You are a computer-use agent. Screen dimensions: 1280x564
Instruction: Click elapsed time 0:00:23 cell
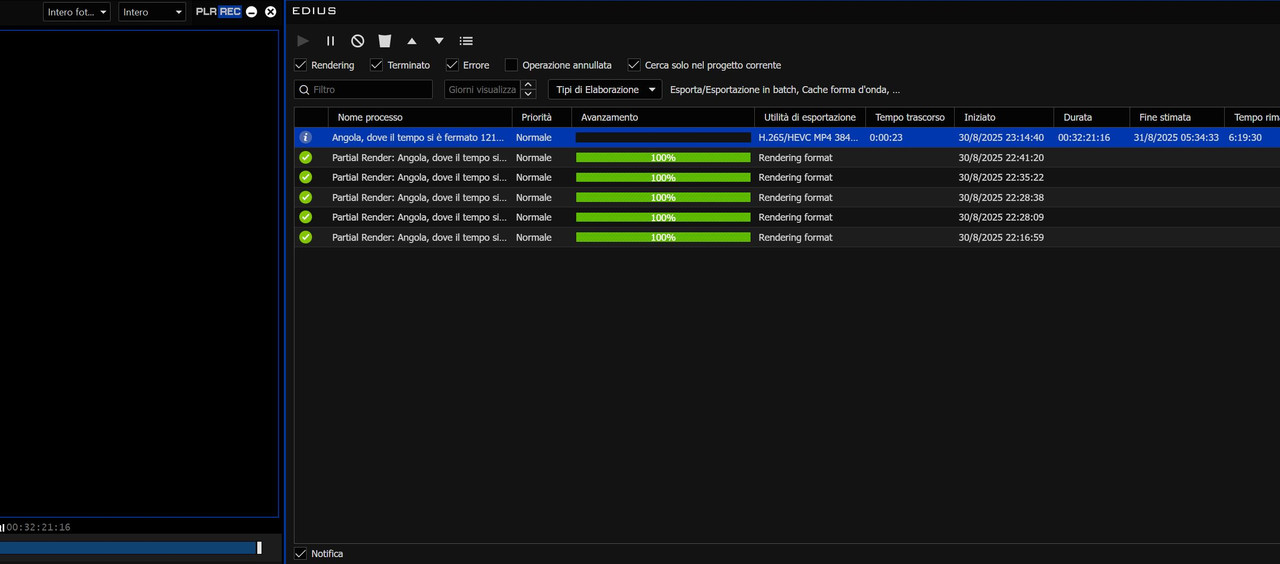(886, 137)
